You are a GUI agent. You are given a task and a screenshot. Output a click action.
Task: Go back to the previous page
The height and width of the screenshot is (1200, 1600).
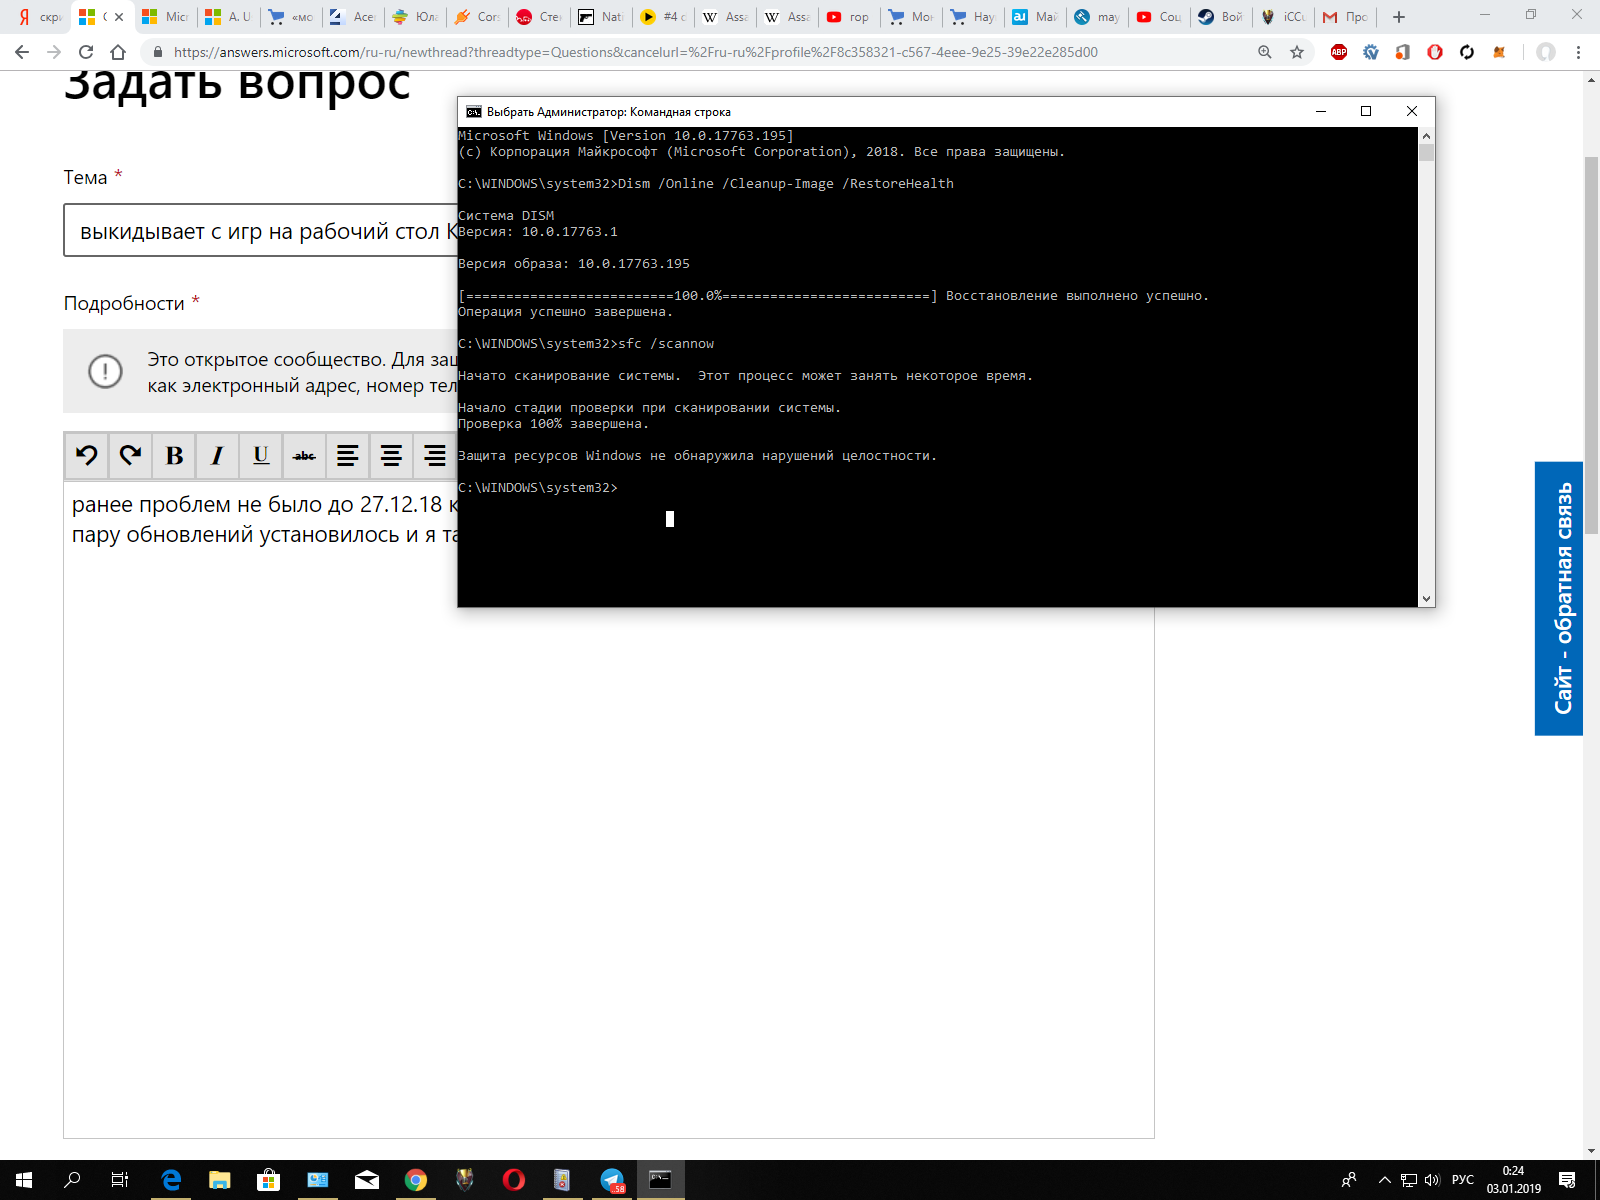[x=22, y=52]
